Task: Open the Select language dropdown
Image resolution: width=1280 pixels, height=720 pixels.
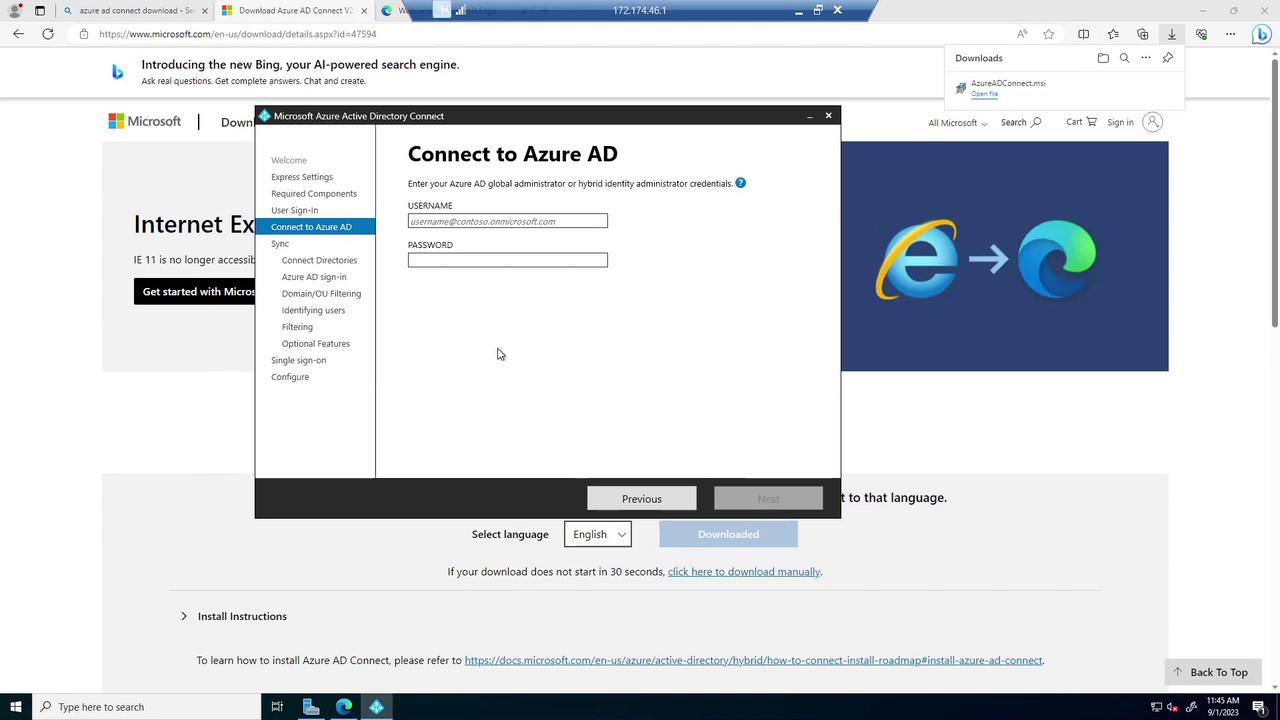Action: [x=598, y=534]
